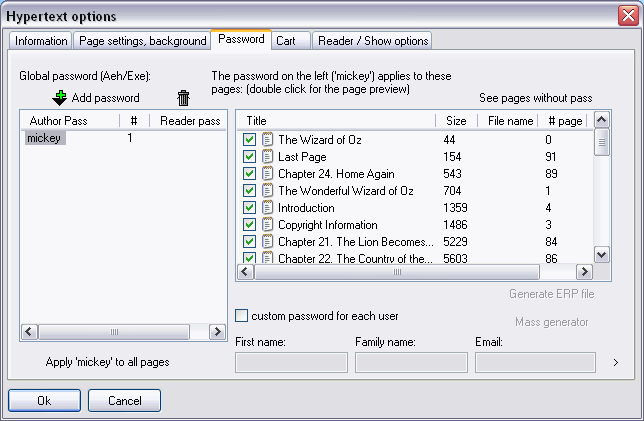Click the page icon beside Introduction
644x421 pixels.
pos(267,208)
